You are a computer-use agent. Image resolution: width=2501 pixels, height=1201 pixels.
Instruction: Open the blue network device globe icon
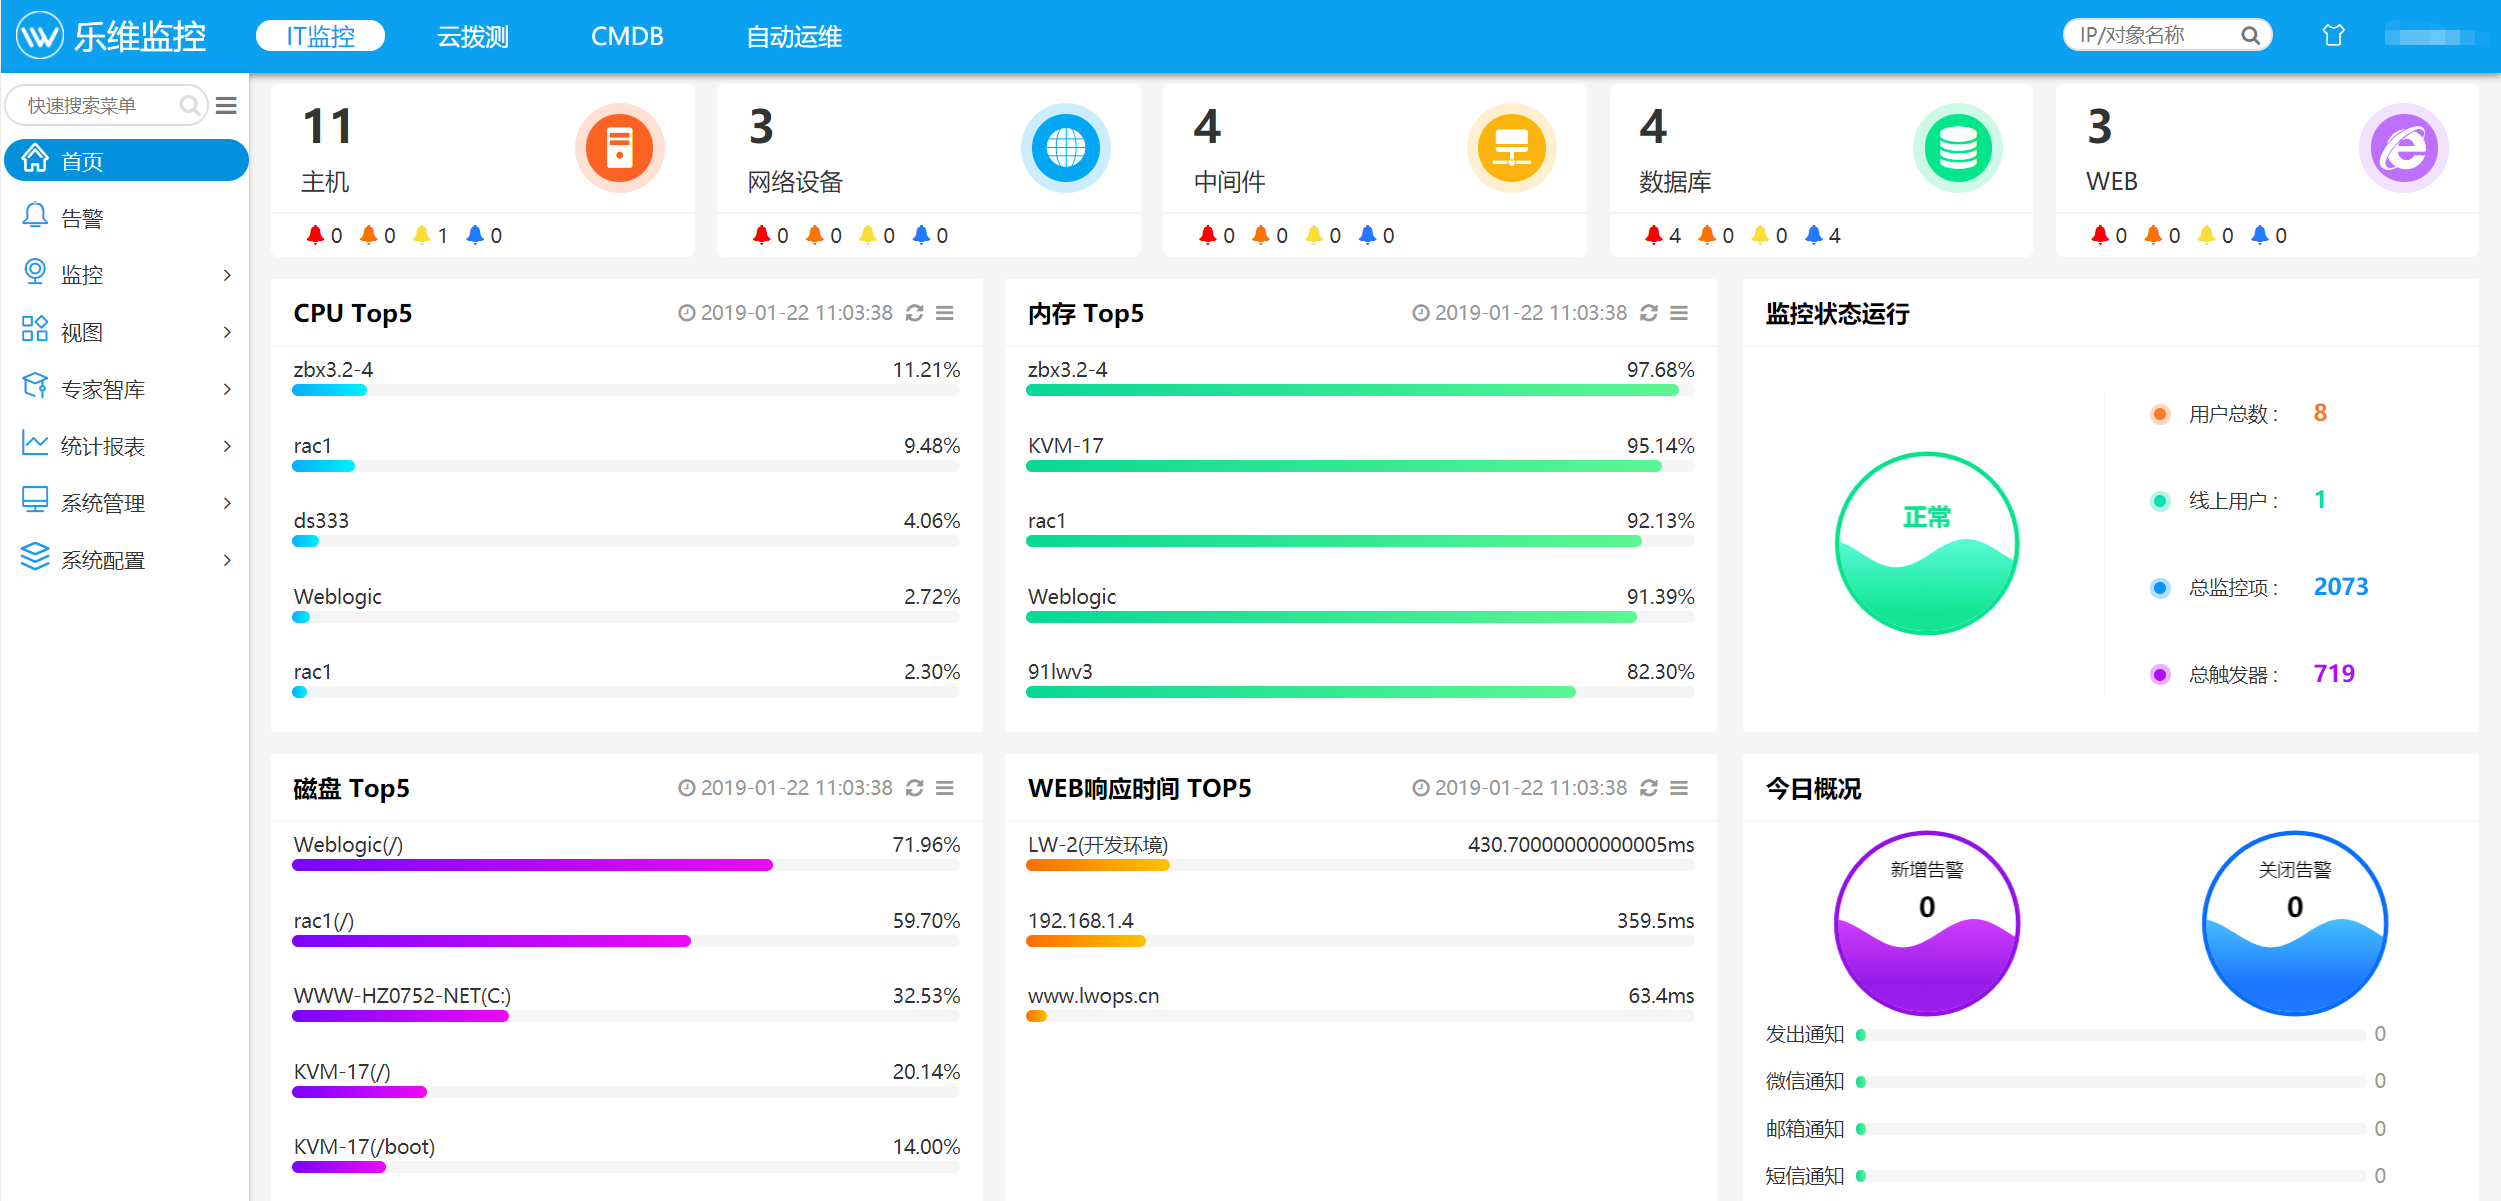[x=1065, y=148]
